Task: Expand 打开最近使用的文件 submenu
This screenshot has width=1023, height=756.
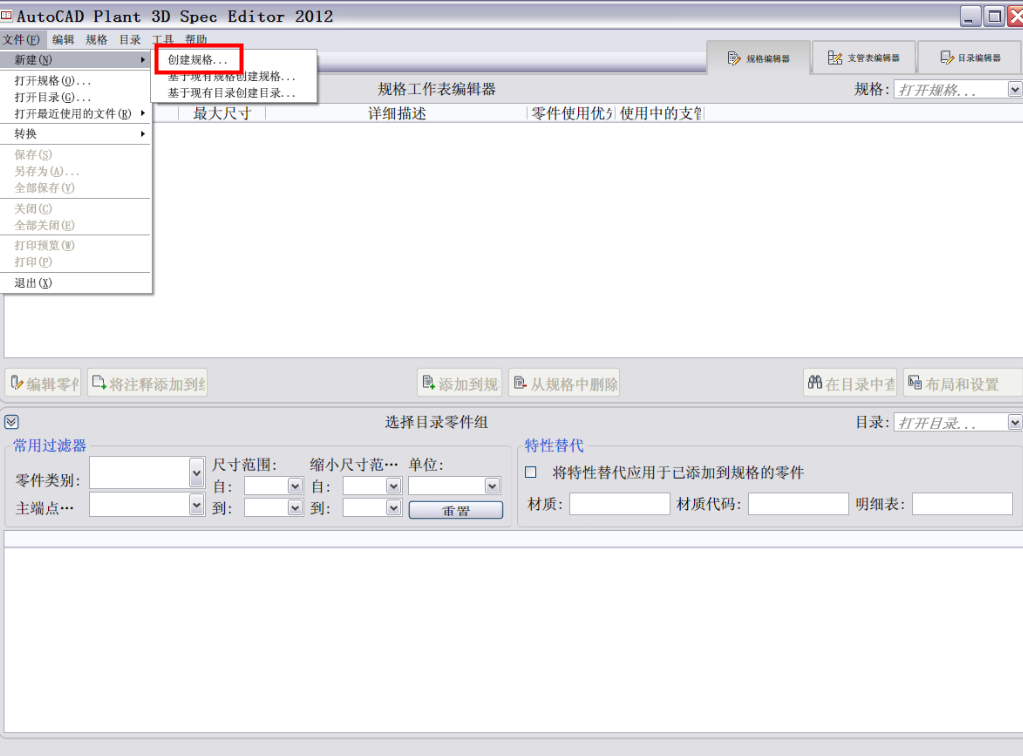Action: pos(76,113)
